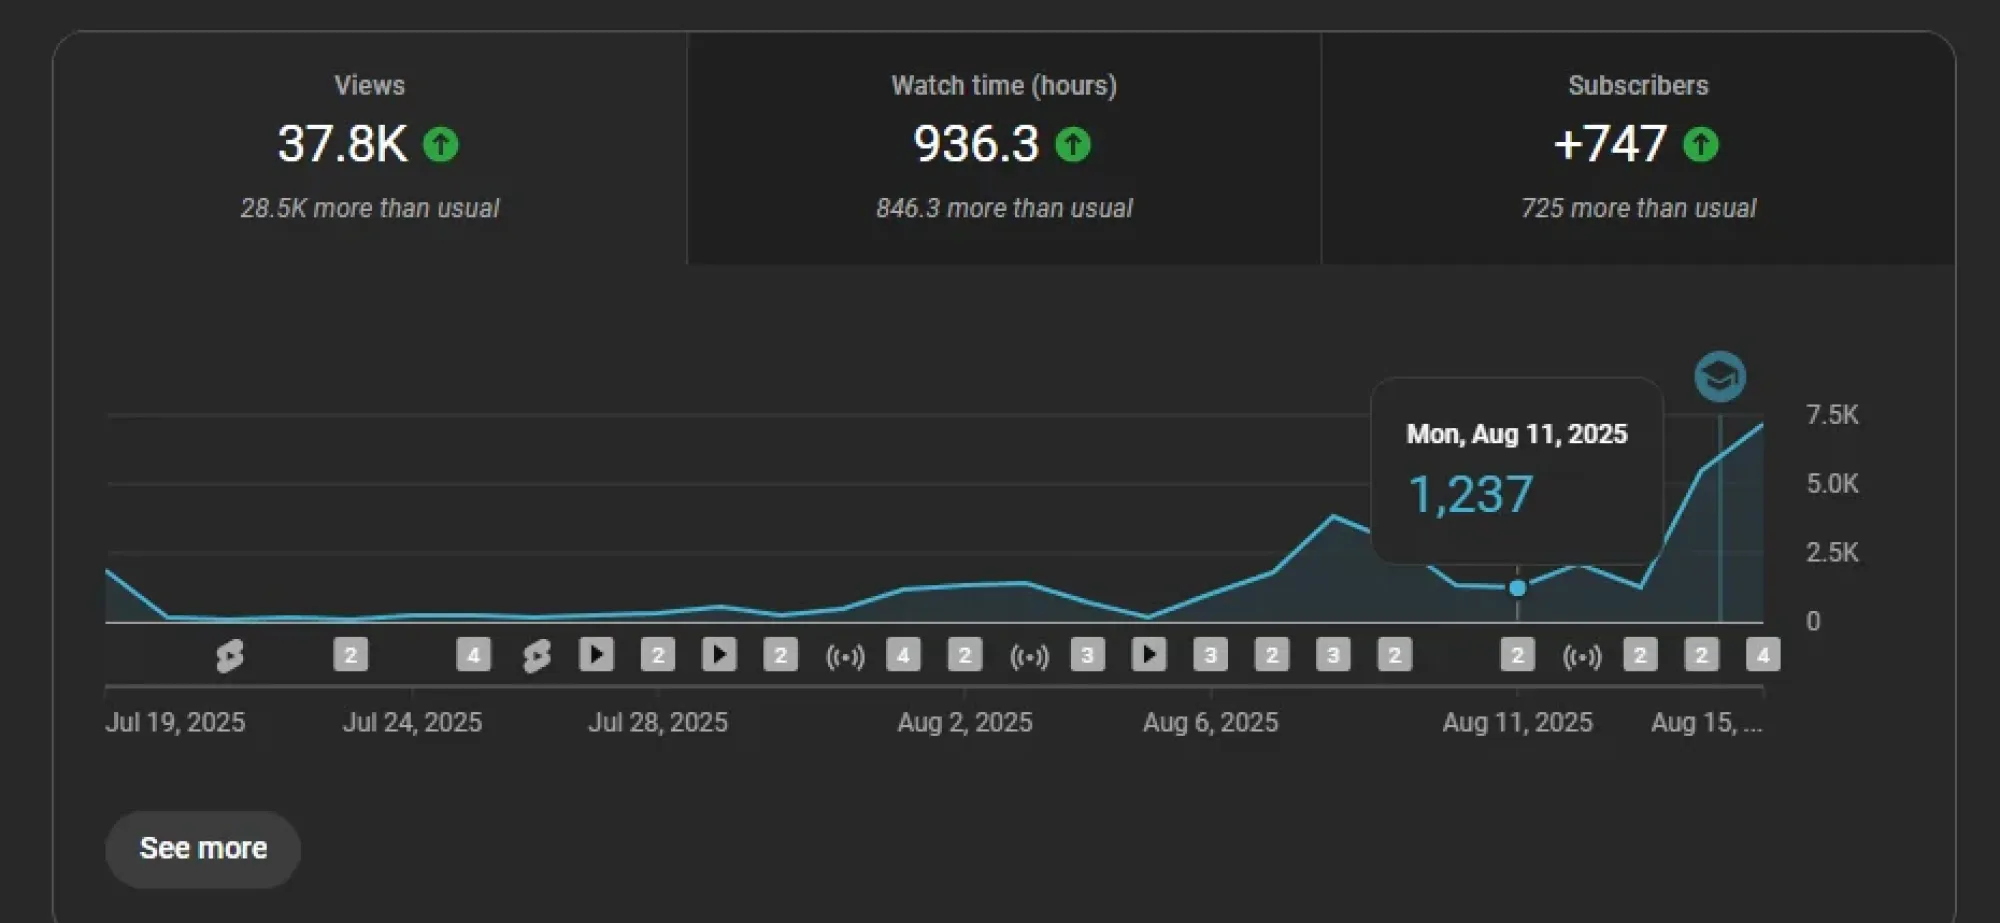Click the rightmost 4 videos badge
Screen dimensions: 2000x923
click(1762, 655)
